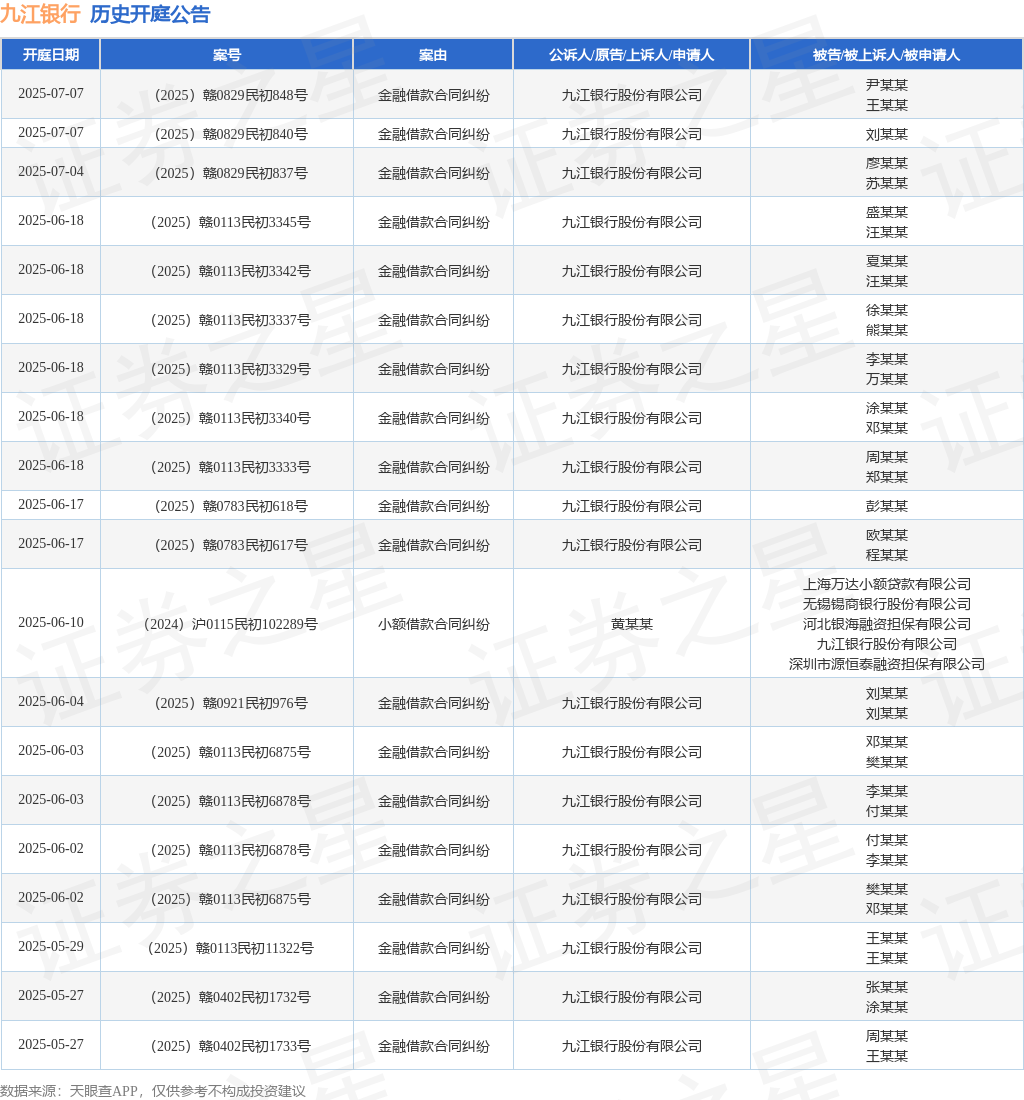Click defendant name 徐某某
This screenshot has height=1100, width=1024.
[887, 310]
